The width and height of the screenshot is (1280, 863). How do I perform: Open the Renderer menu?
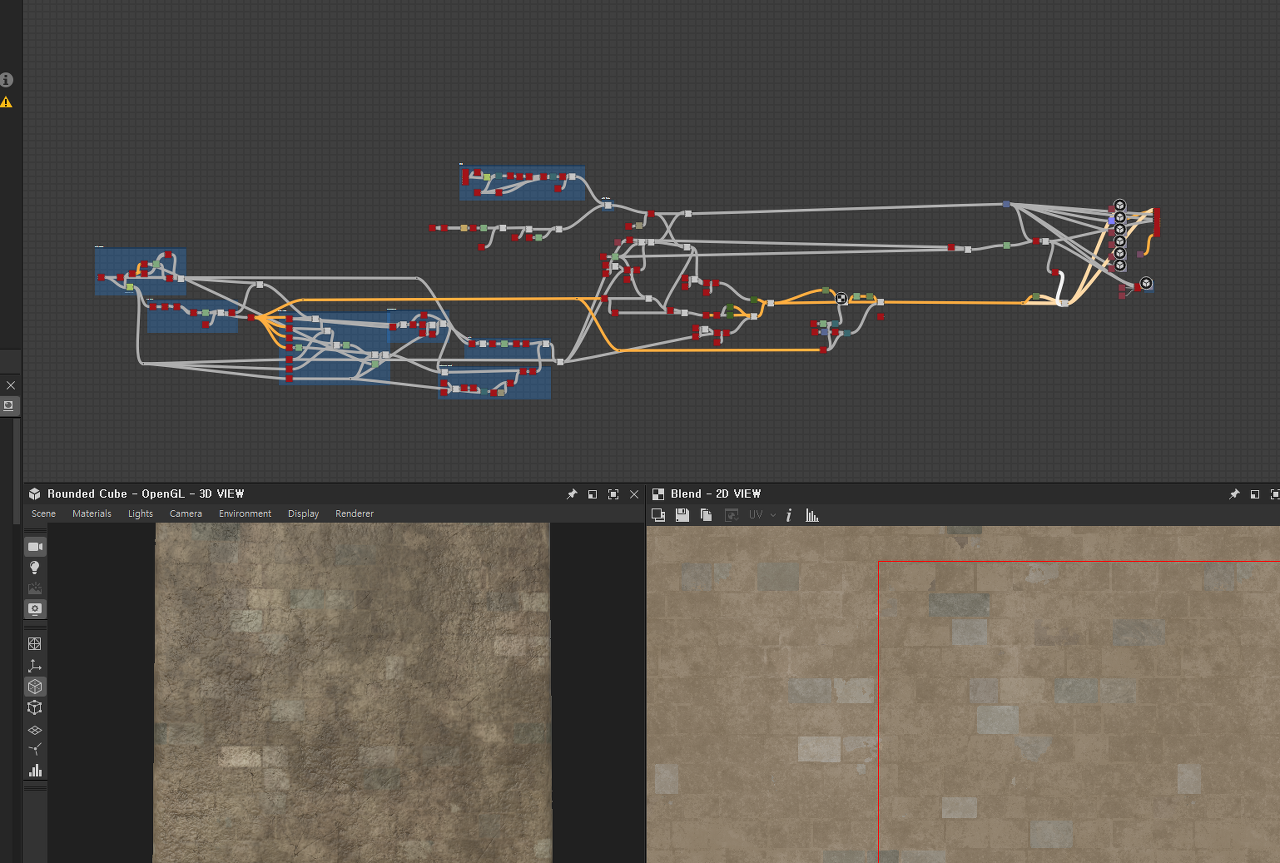pos(354,514)
